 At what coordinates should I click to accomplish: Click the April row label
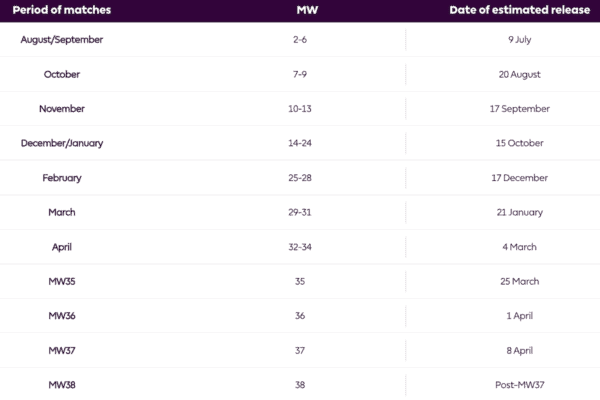(62, 247)
